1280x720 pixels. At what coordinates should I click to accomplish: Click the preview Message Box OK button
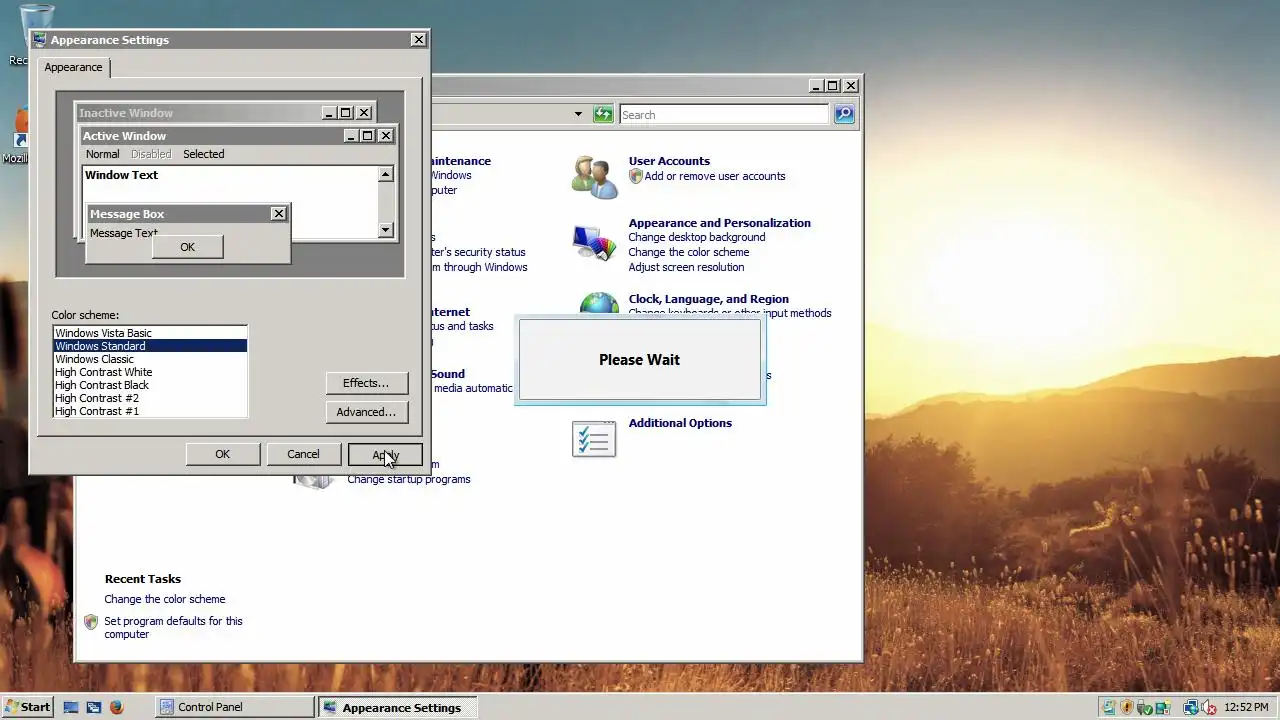[x=187, y=247]
